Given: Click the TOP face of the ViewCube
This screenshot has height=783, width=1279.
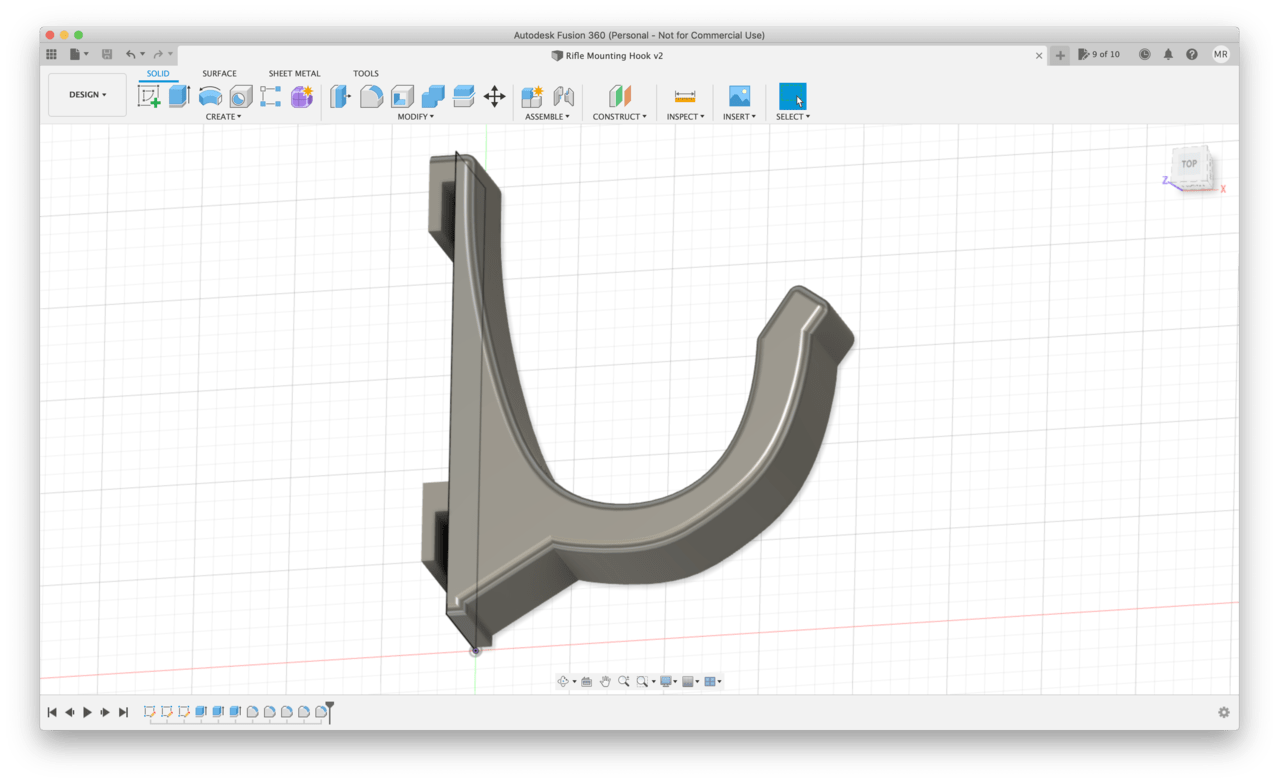Looking at the screenshot, I should click(x=1189, y=164).
